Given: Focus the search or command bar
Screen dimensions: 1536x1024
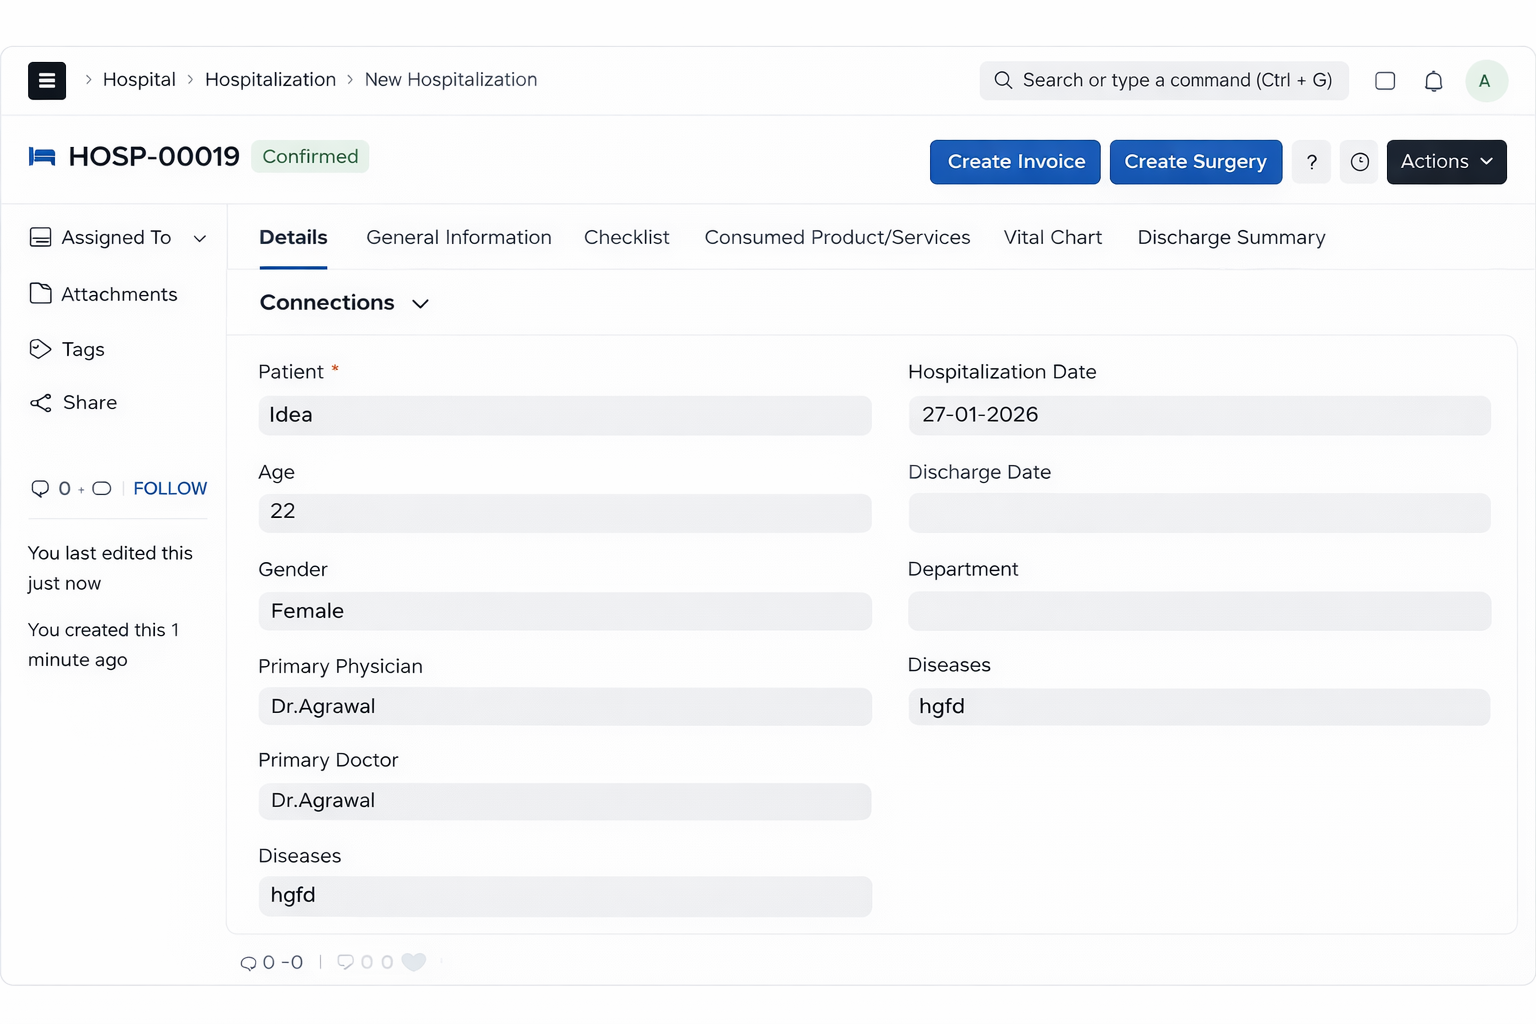Looking at the screenshot, I should (x=1164, y=81).
